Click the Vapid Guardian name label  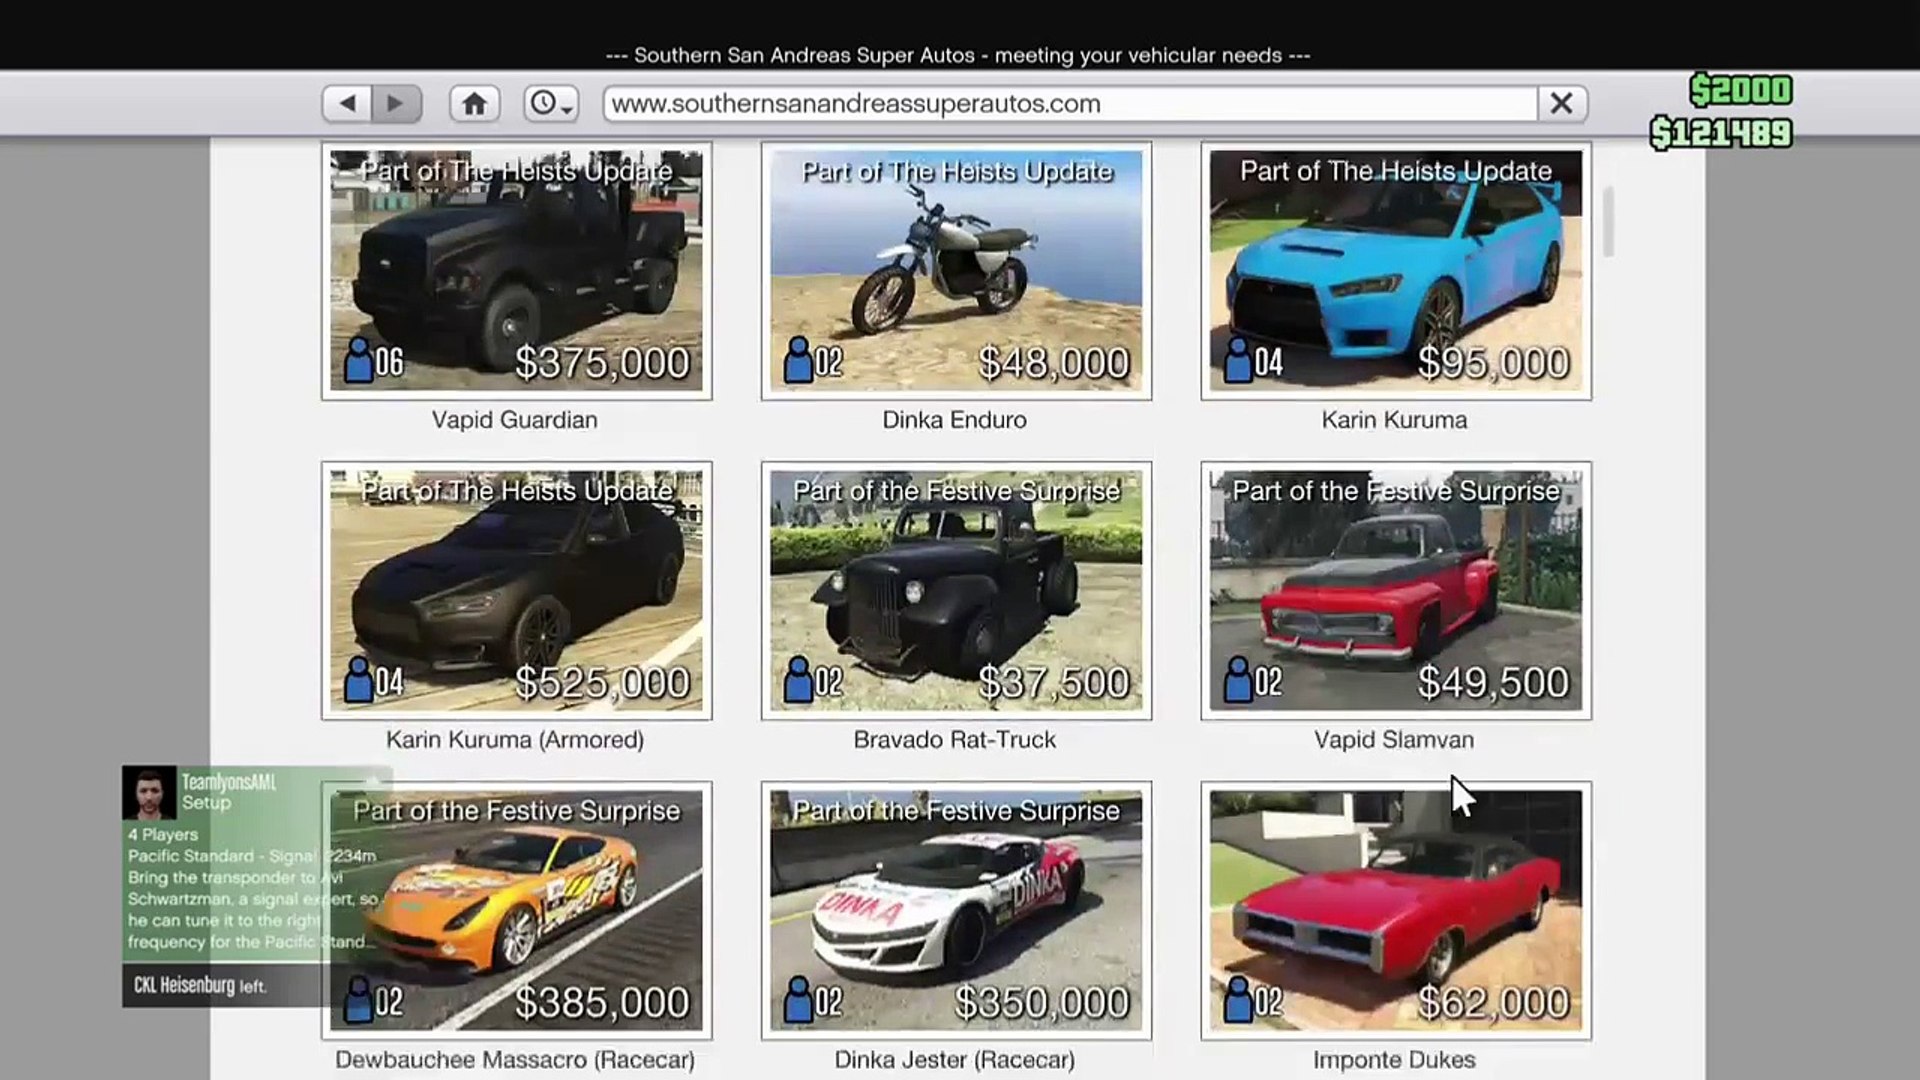coord(514,420)
